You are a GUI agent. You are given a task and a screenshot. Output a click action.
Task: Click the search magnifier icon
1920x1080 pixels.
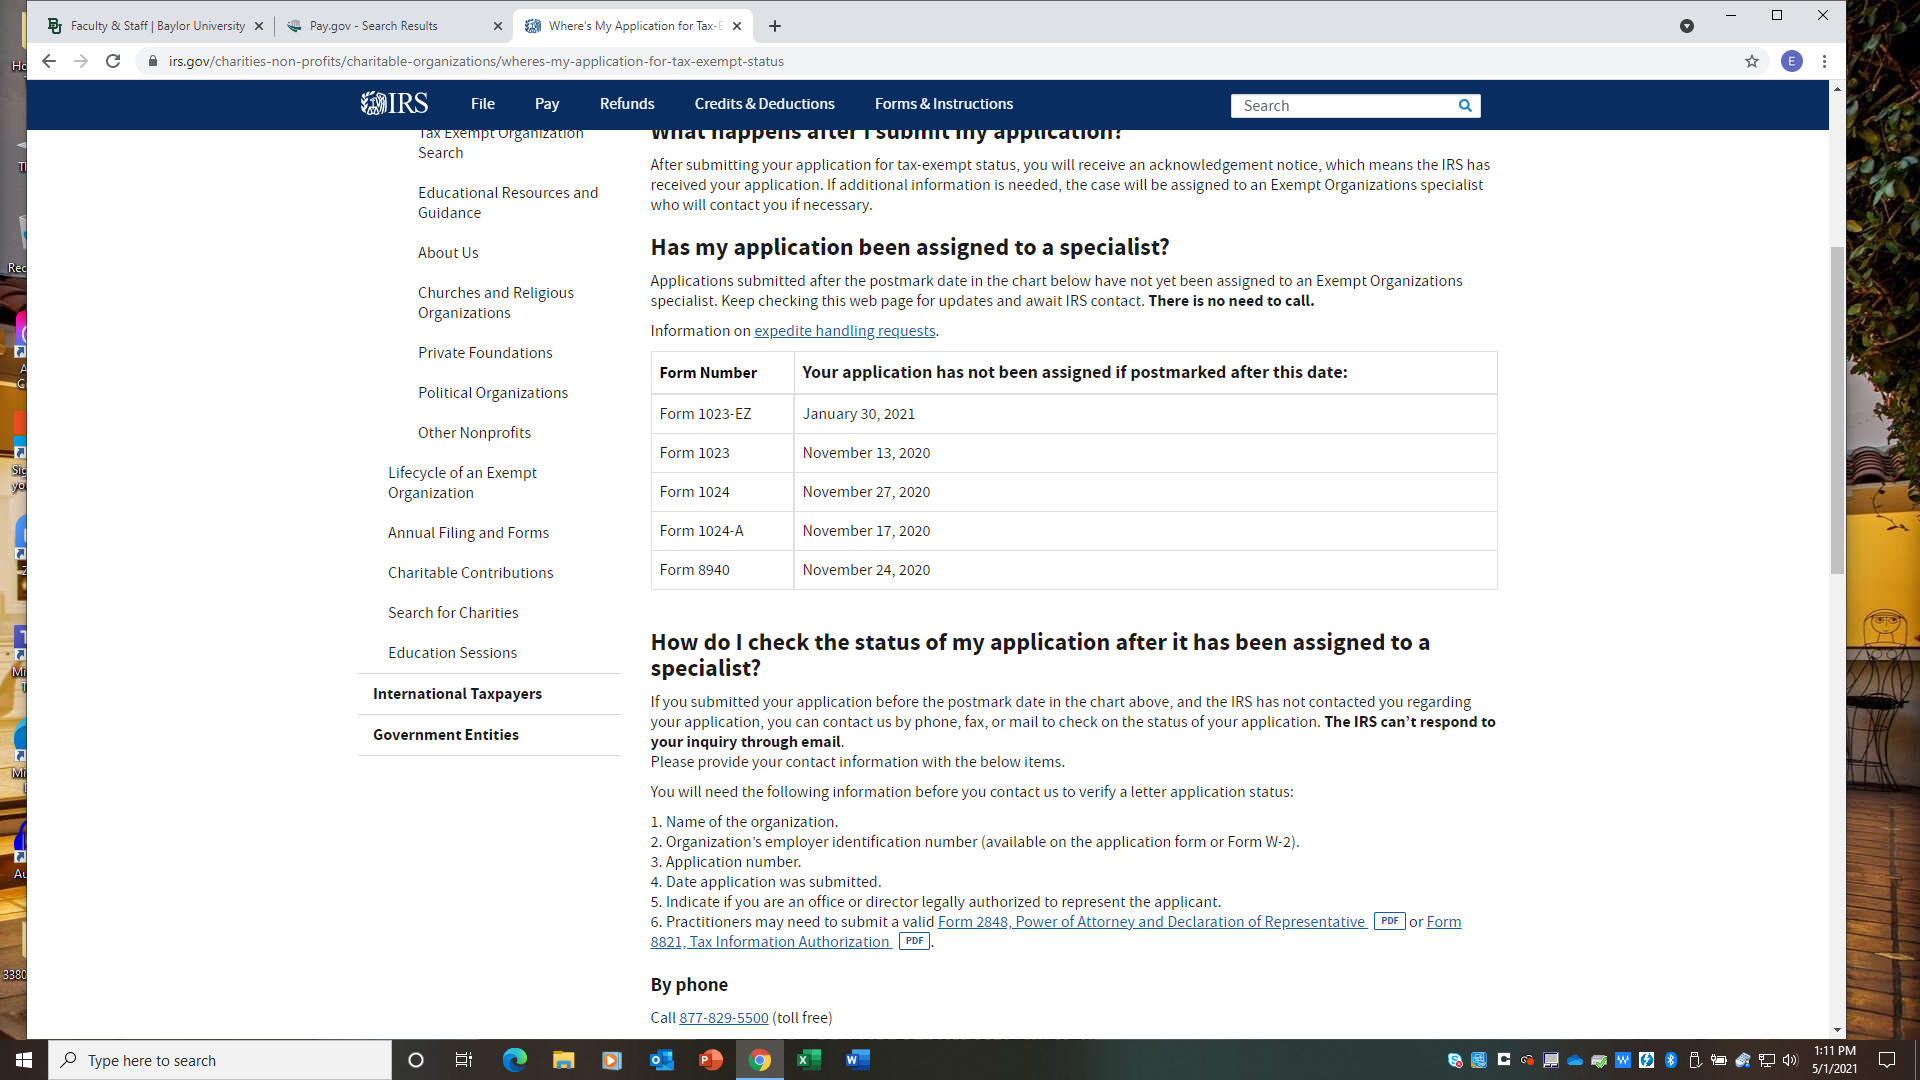pos(1465,105)
